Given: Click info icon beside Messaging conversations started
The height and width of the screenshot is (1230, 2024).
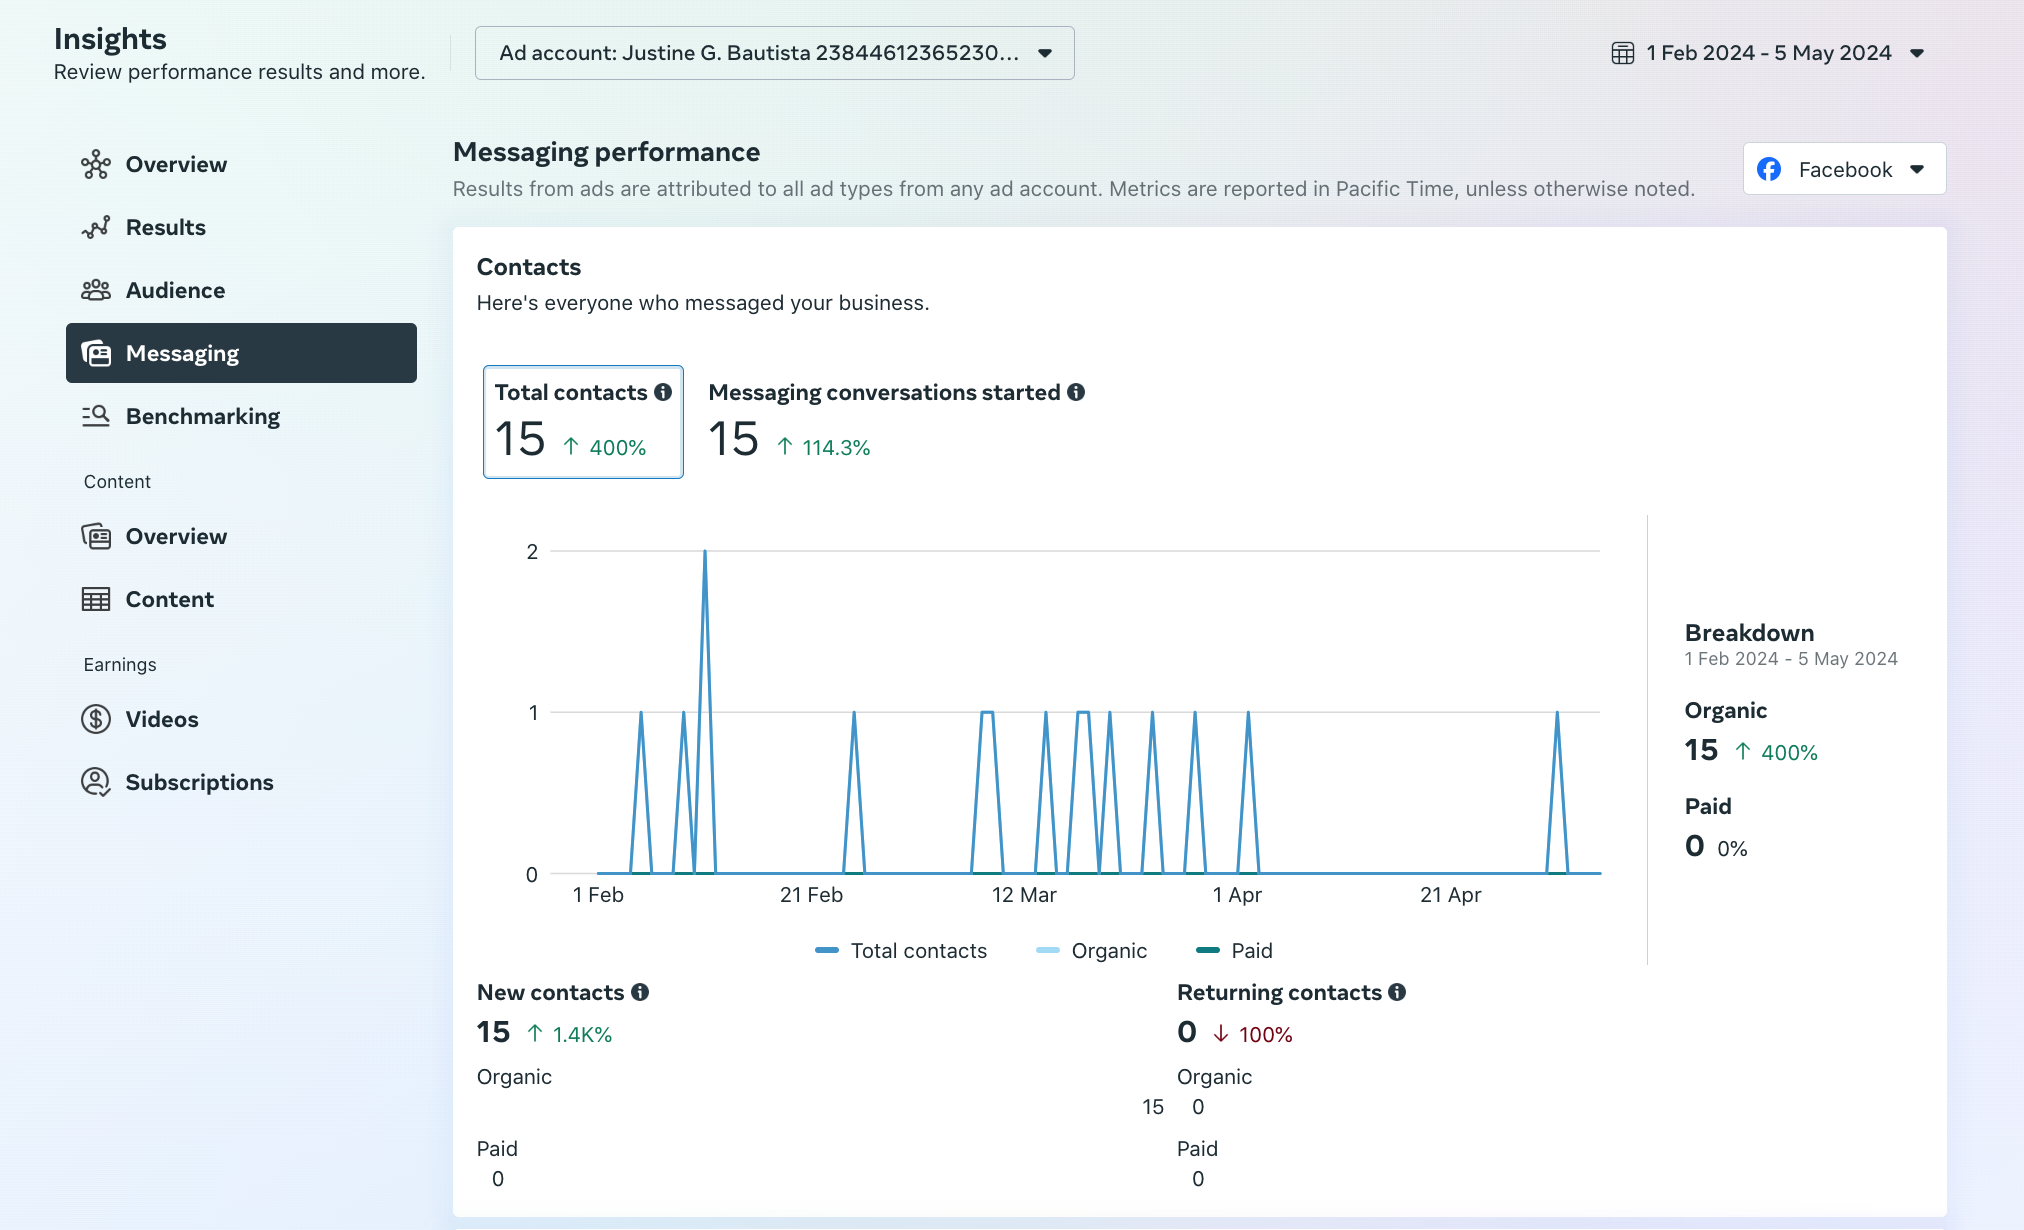Looking at the screenshot, I should click(1076, 392).
